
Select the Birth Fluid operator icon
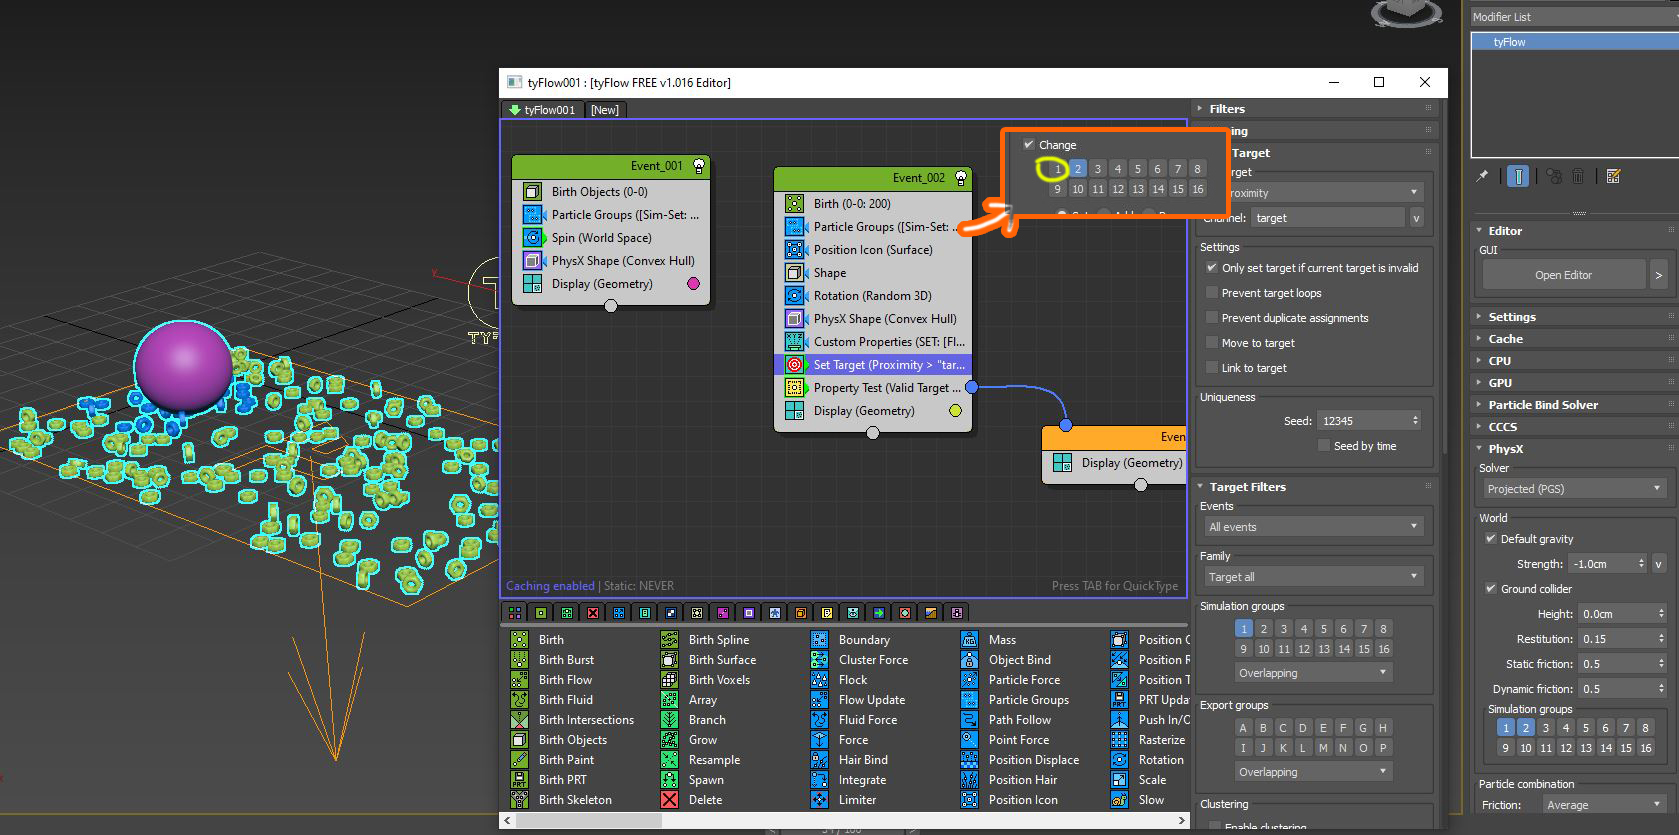[519, 700]
